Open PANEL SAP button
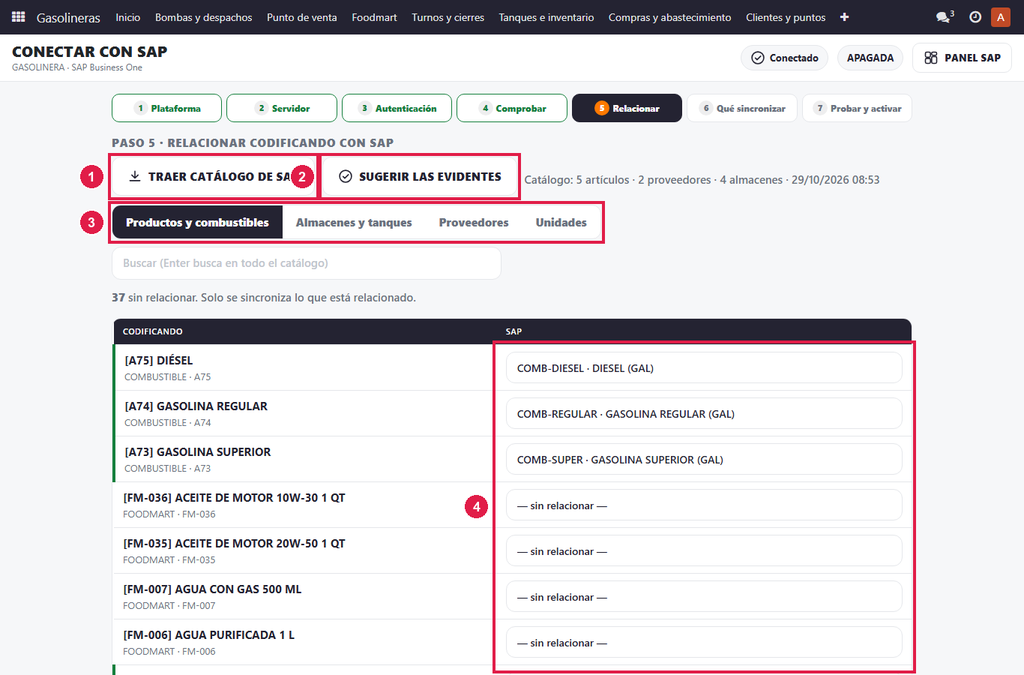Viewport: 1024px width, 675px height. (x=962, y=58)
